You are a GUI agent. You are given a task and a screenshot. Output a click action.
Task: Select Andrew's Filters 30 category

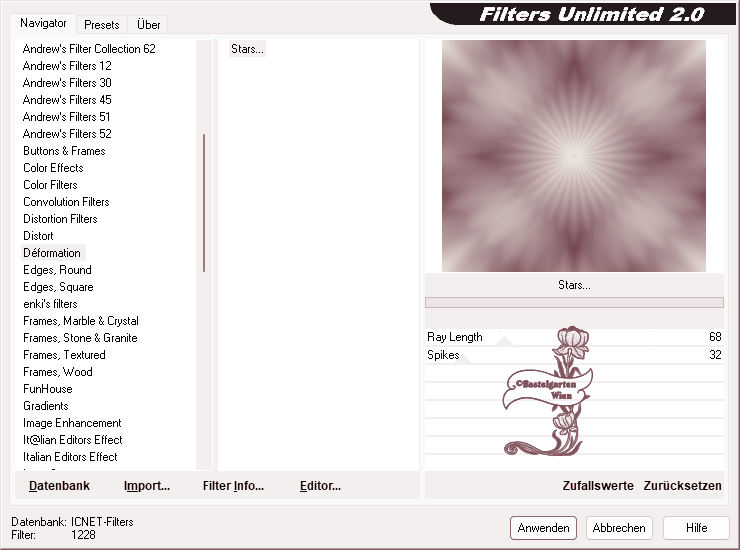coord(67,83)
